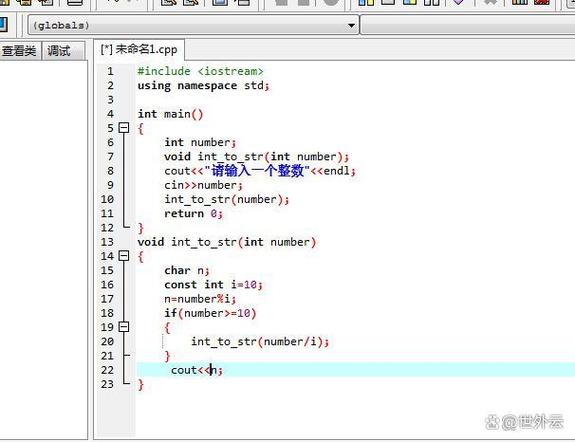Switch to the 调试 tab
Image resolution: width=575 pixels, height=442 pixels.
pos(59,51)
